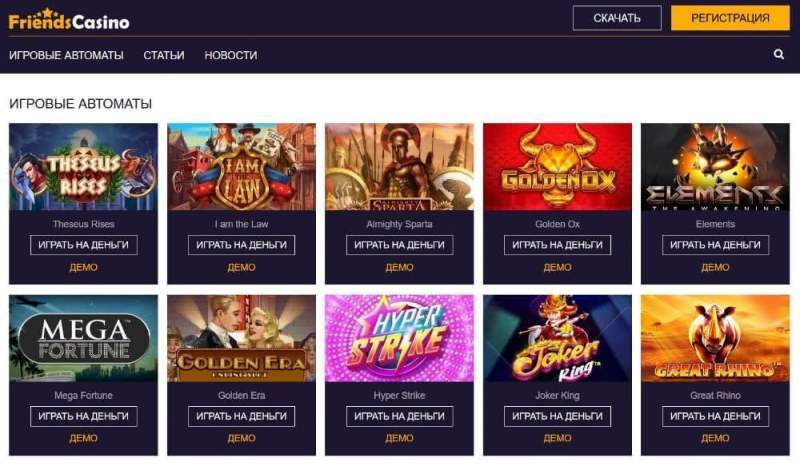Click the search magnifier icon
The width and height of the screenshot is (800, 466).
779,55
